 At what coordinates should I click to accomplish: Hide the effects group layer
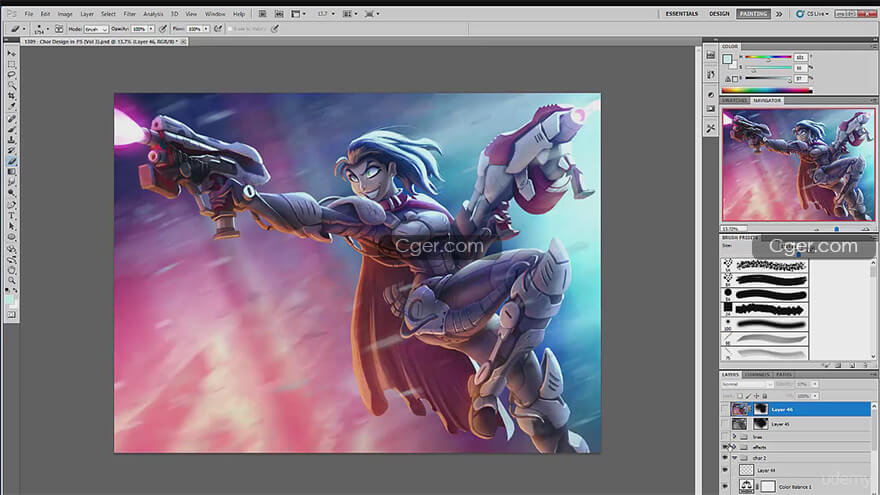(x=725, y=447)
